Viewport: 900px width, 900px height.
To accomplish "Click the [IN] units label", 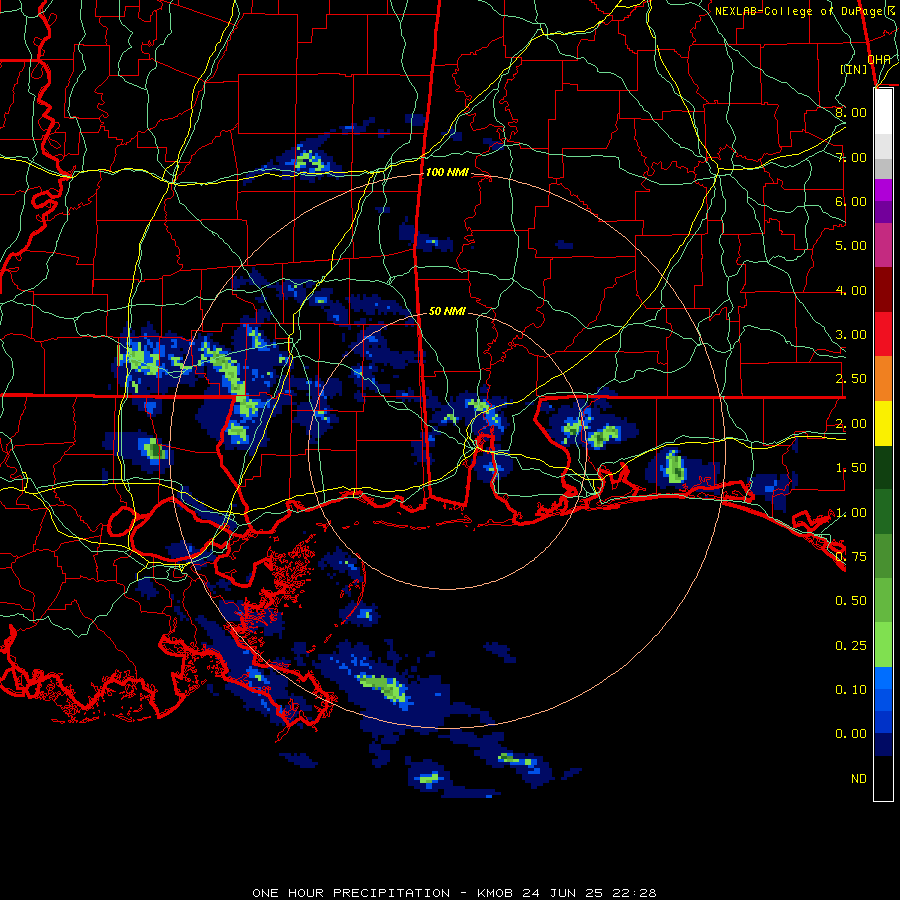I will tap(854, 69).
